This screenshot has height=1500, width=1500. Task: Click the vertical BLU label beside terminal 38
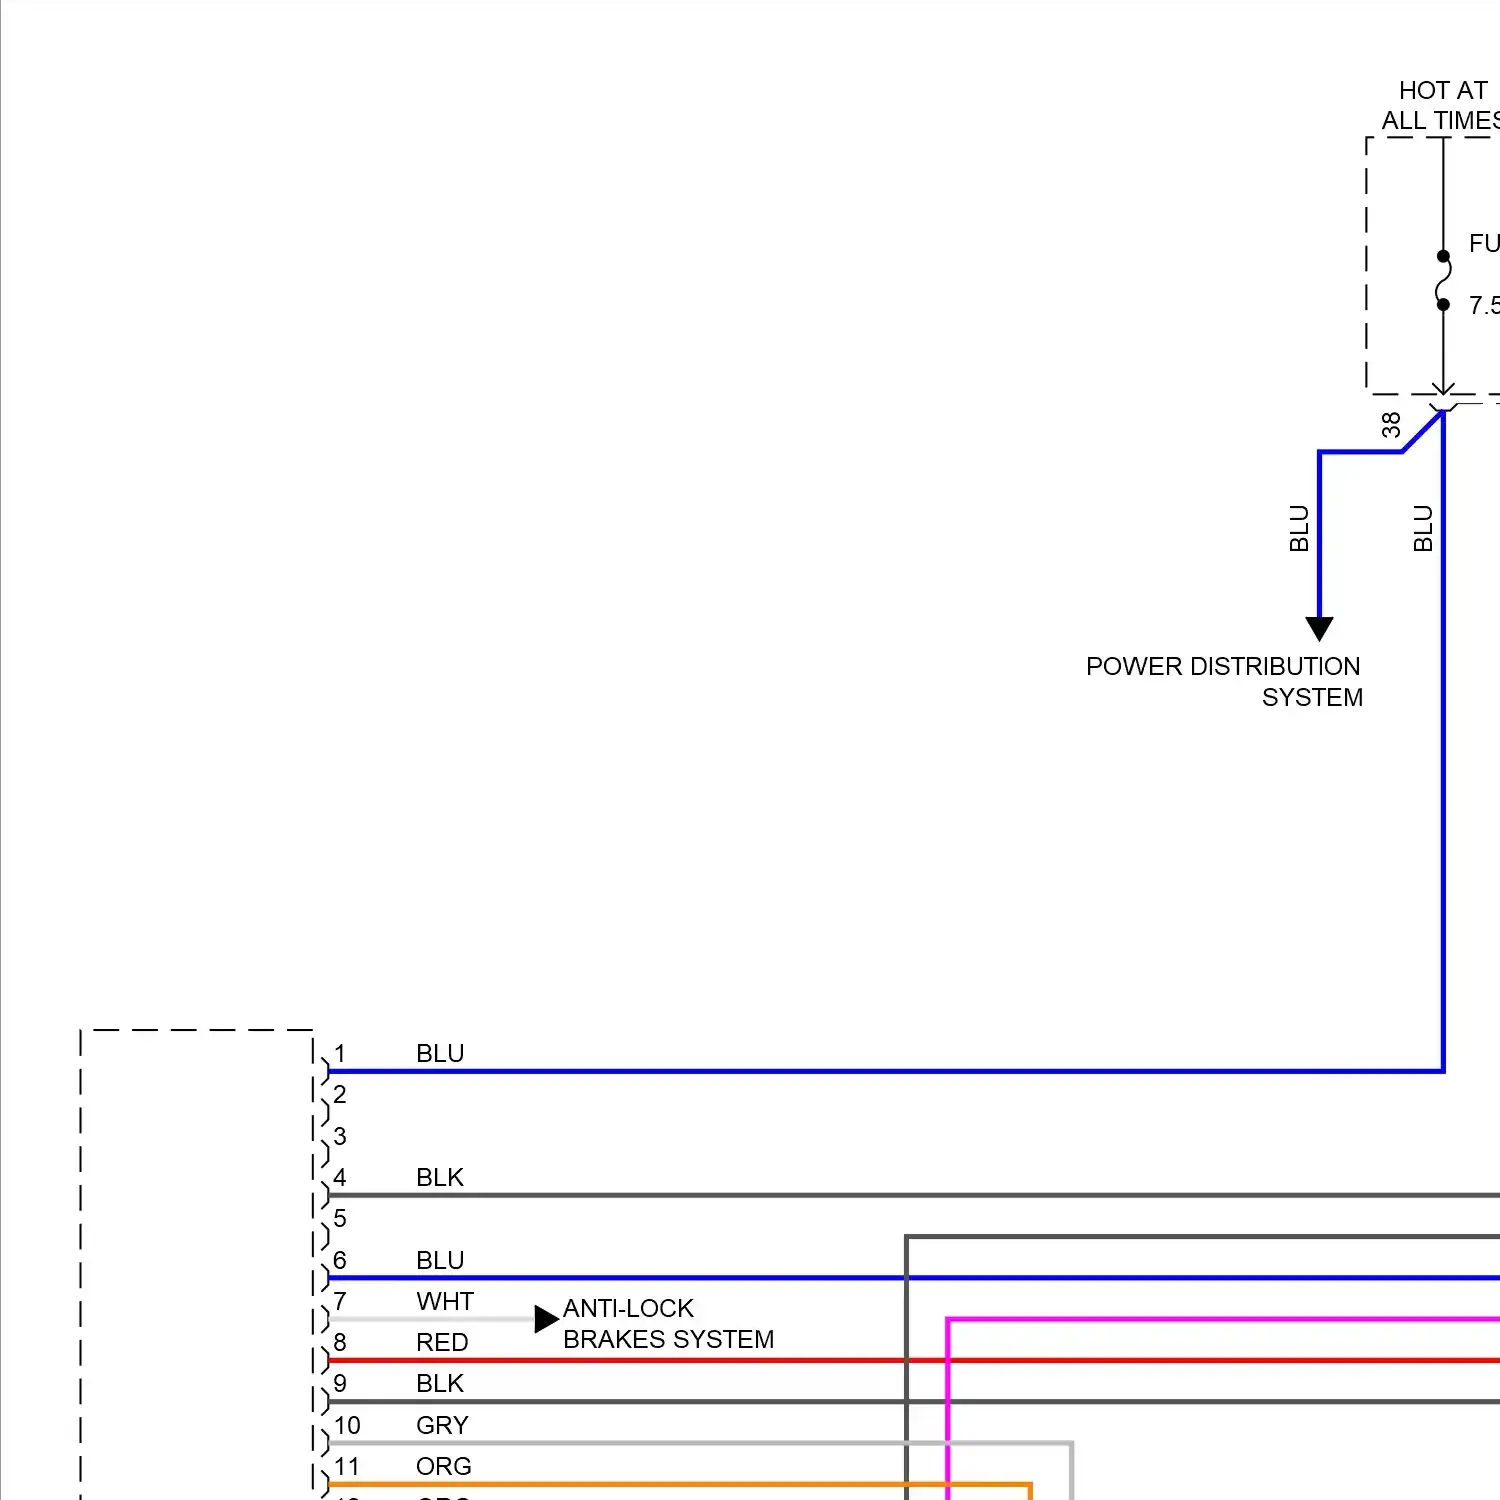click(1299, 528)
